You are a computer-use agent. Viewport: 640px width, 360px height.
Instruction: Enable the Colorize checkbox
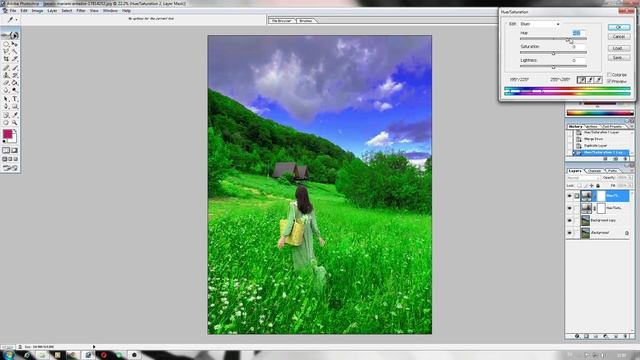coord(609,75)
